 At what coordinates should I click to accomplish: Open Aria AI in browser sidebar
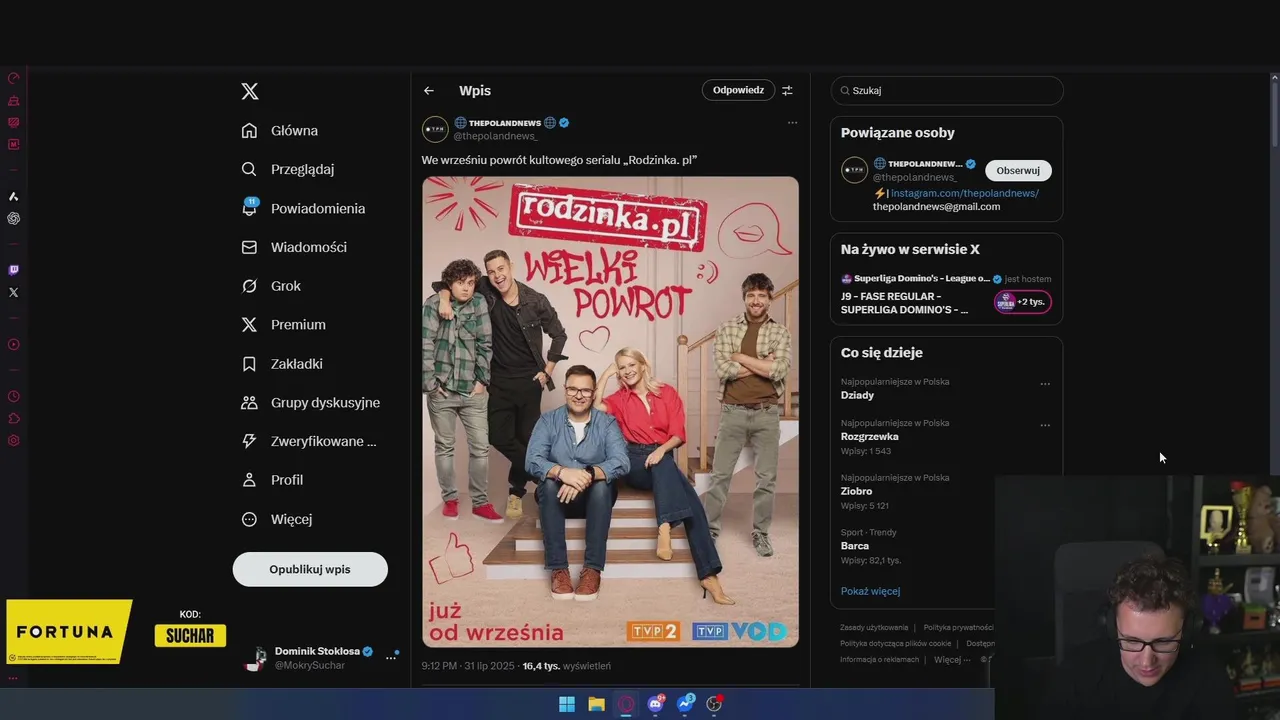tap(13, 196)
